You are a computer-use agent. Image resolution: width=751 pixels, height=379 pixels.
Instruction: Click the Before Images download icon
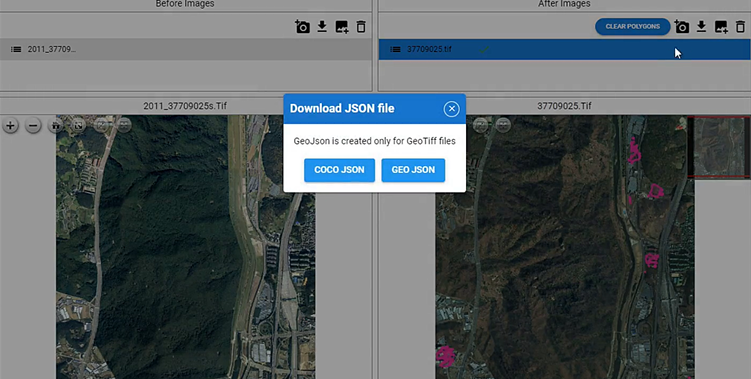322,26
